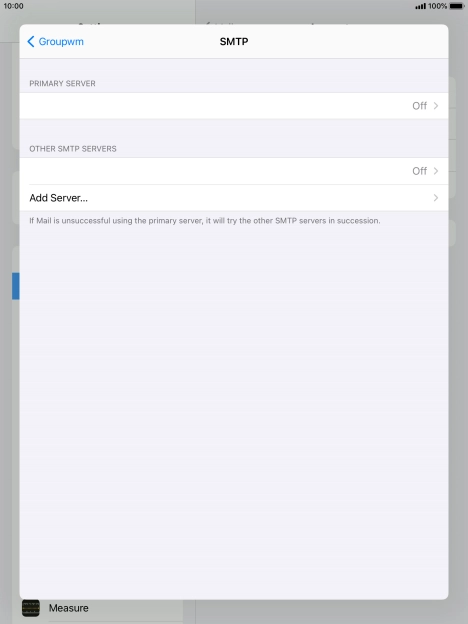The width and height of the screenshot is (468, 624).
Task: Expand Primary Server using its right chevron
Action: 436,106
